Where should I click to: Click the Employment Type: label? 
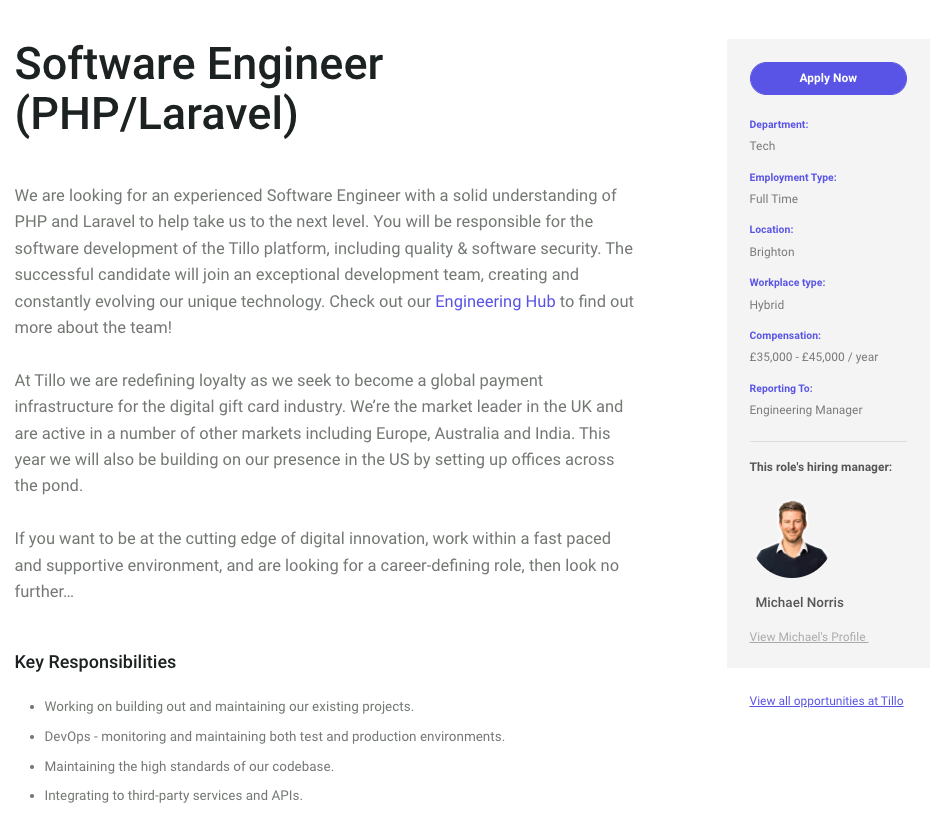pyautogui.click(x=792, y=178)
